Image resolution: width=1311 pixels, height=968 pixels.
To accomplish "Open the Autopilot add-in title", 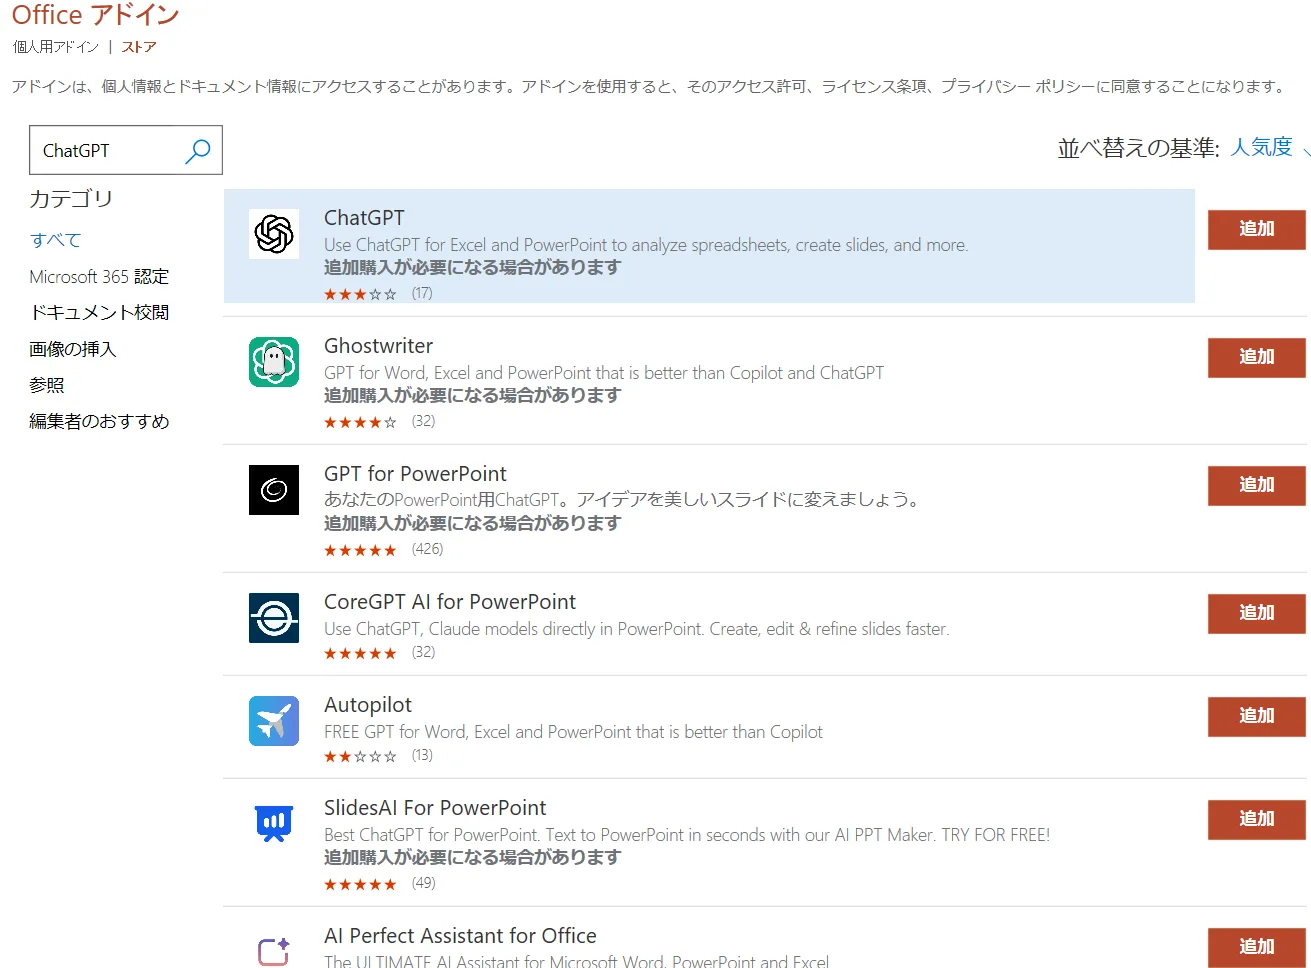I will tap(368, 705).
